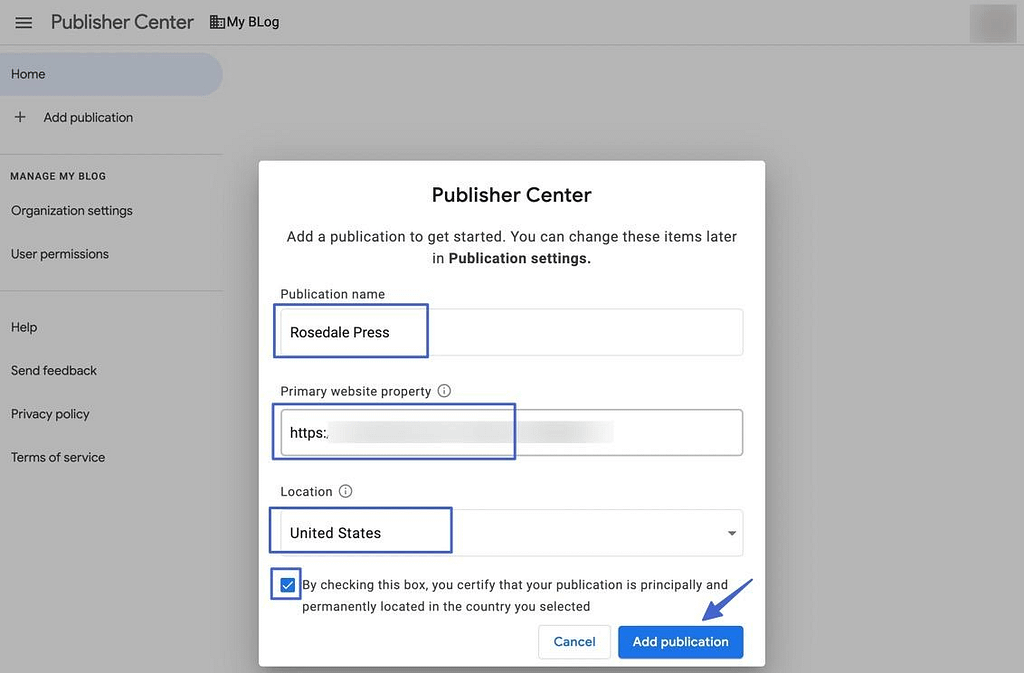
Task: Open the navigation hamburger menu
Action: pos(23,22)
